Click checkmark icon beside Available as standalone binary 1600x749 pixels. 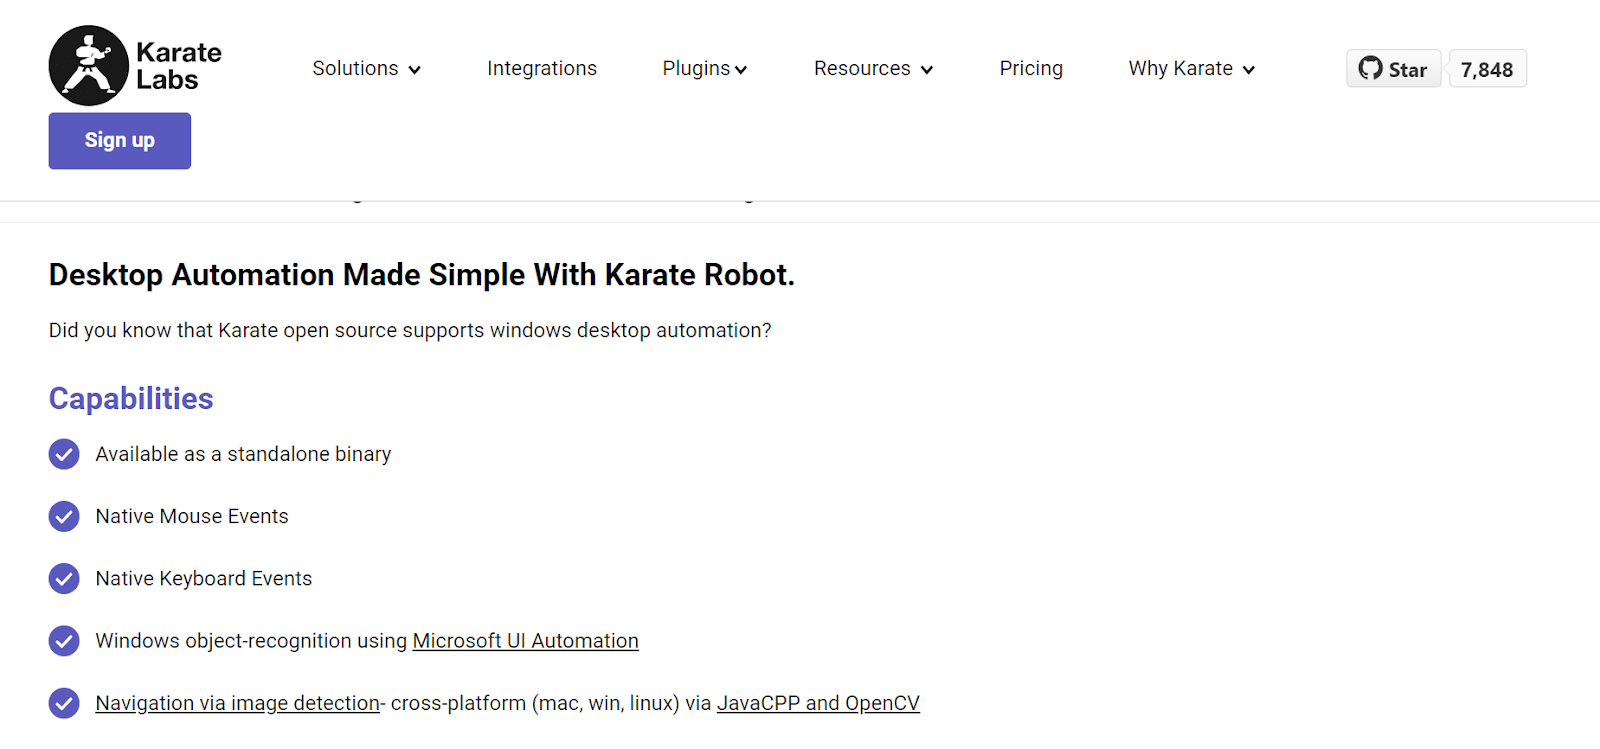[64, 454]
